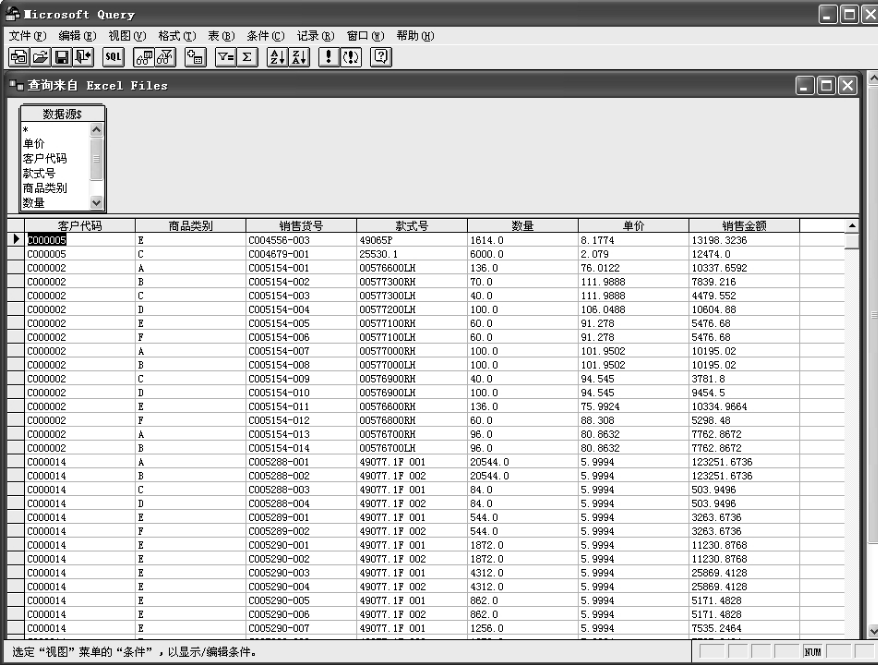Image resolution: width=878 pixels, height=665 pixels.
Task: Open the 格式(T) menu
Action: click(177, 36)
